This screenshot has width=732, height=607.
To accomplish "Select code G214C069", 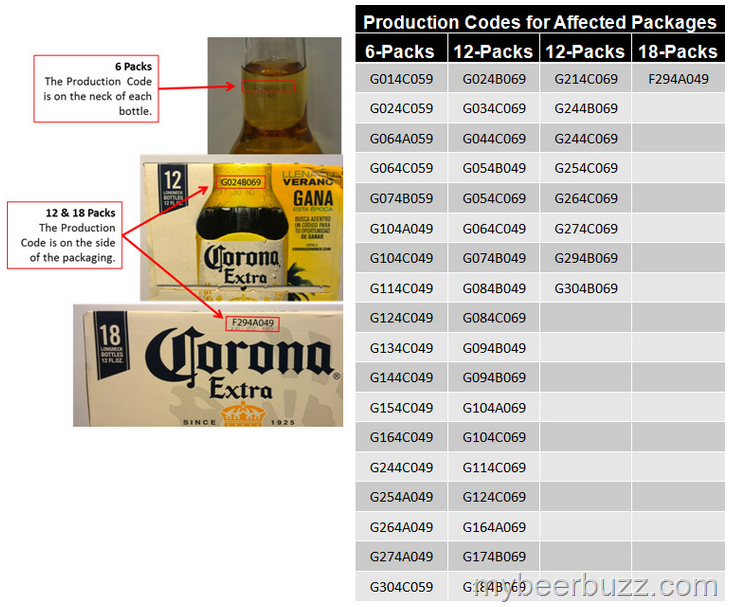I will pyautogui.click(x=586, y=79).
